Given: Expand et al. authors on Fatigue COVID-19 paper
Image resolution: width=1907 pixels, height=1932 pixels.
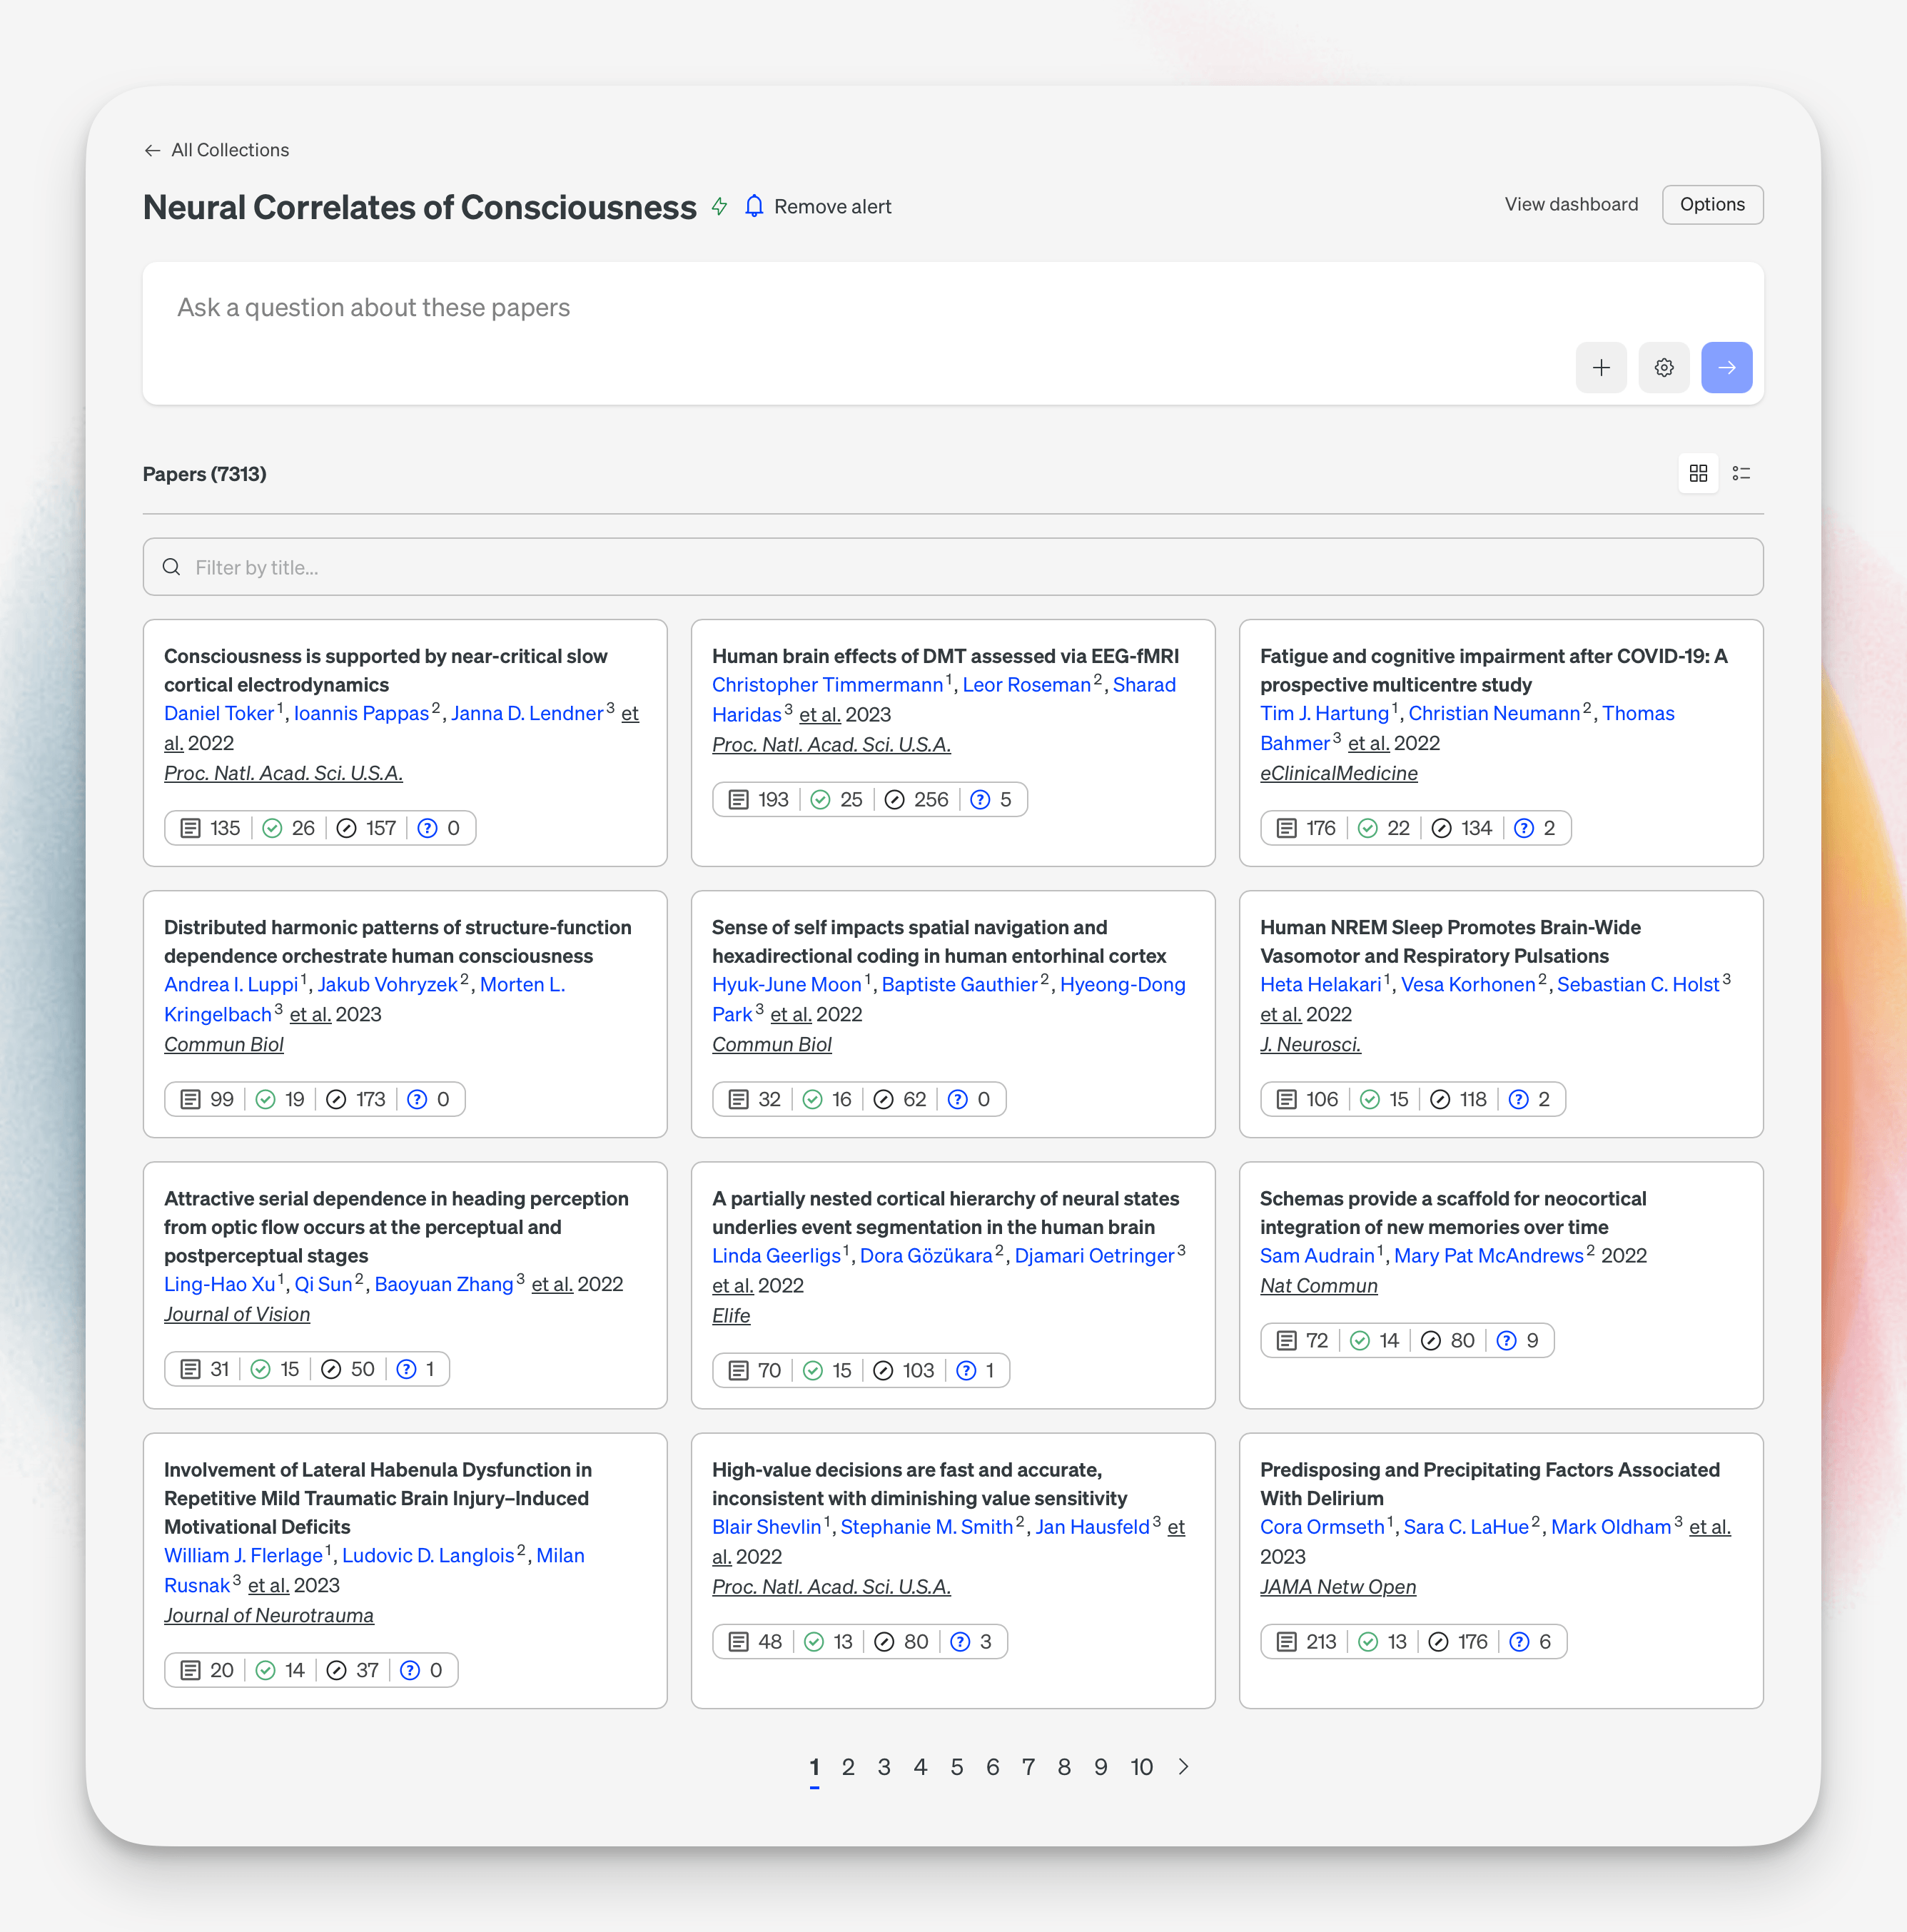Looking at the screenshot, I should pyautogui.click(x=1368, y=743).
